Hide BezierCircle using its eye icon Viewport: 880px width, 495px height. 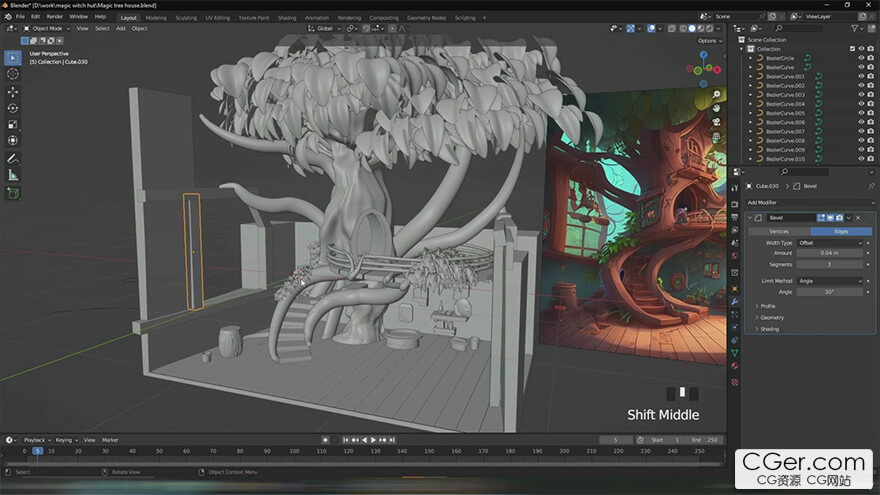[x=861, y=58]
